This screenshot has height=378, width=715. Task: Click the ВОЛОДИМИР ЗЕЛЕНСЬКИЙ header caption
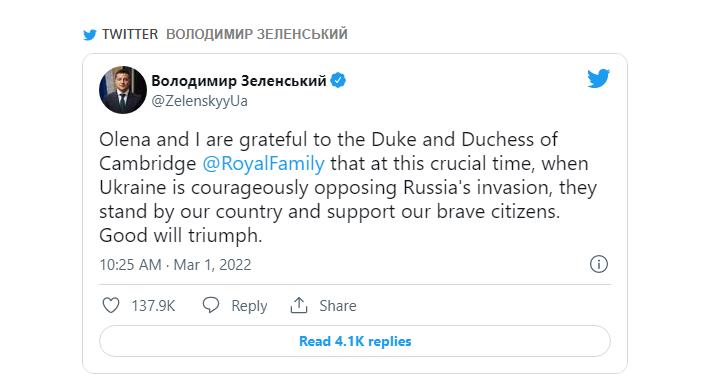click(x=257, y=34)
